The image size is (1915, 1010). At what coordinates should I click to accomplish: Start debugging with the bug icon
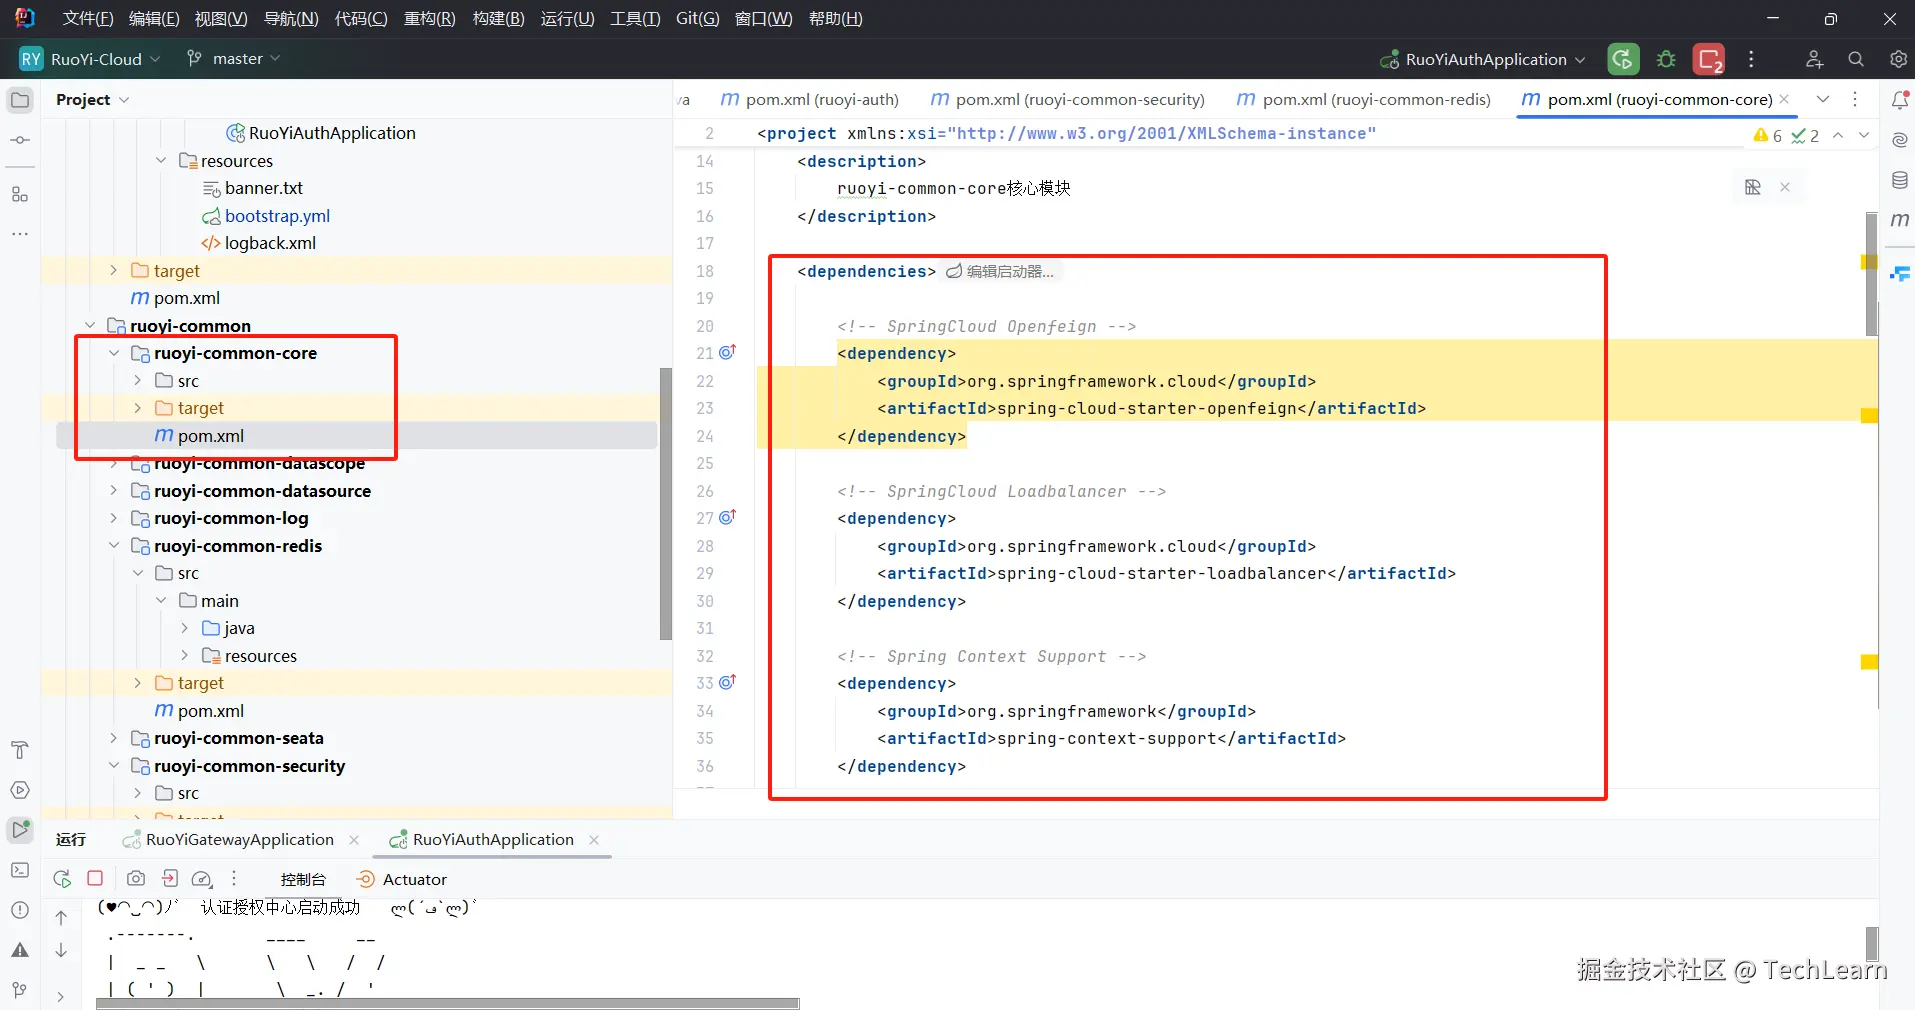pyautogui.click(x=1666, y=59)
